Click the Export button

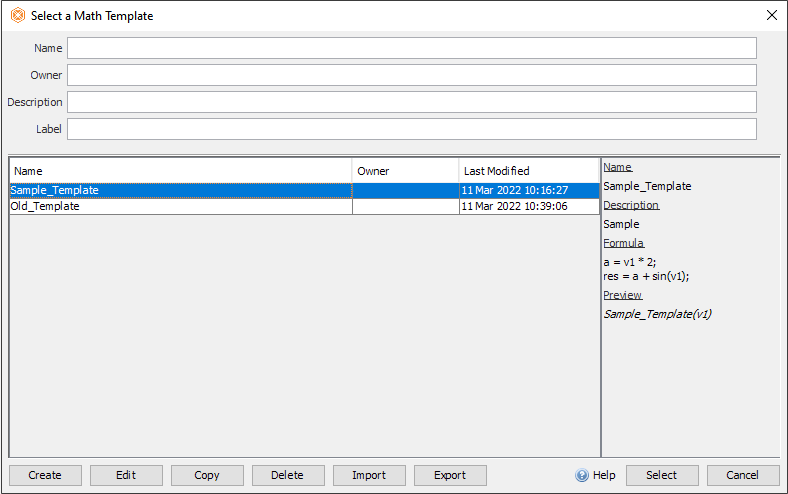click(x=450, y=475)
